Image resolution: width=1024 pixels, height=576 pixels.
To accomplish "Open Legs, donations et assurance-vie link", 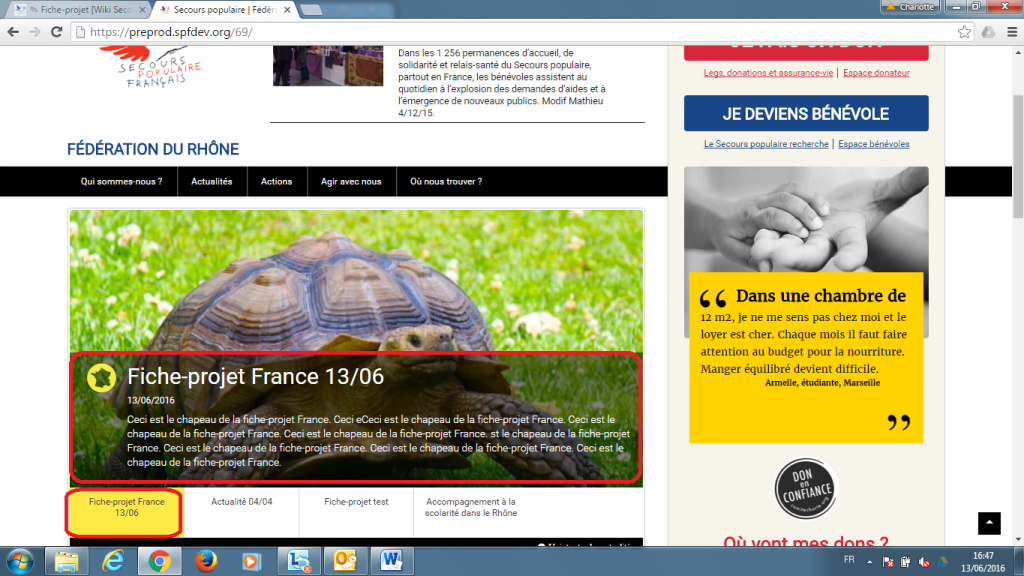I will 768,73.
